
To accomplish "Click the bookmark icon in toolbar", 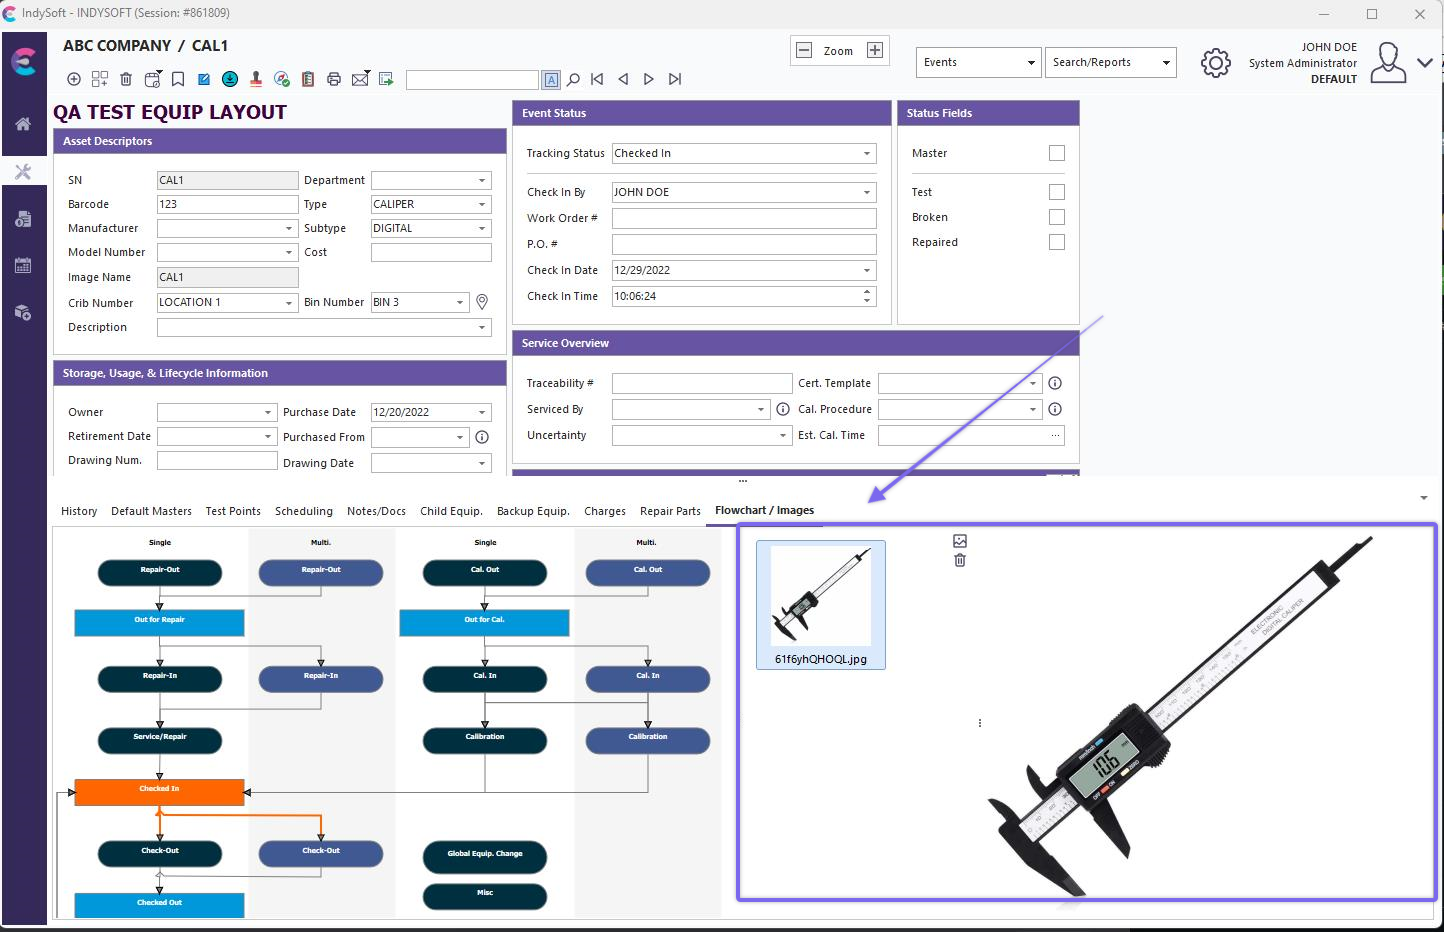I will (178, 79).
